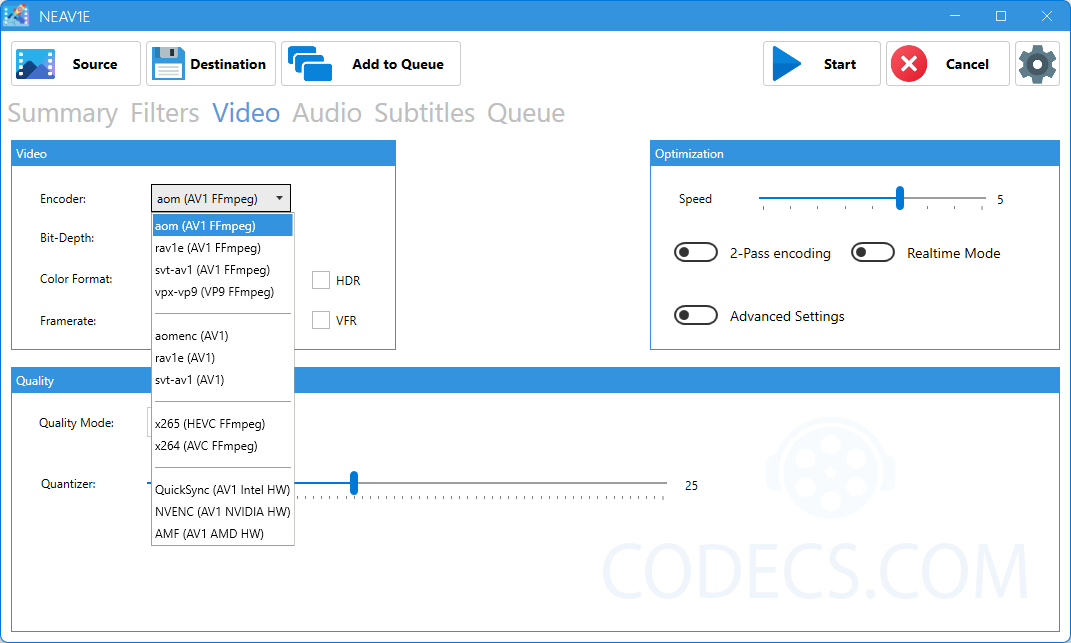The height and width of the screenshot is (643, 1071).
Task: Open the Subtitles tab
Action: [x=424, y=113]
